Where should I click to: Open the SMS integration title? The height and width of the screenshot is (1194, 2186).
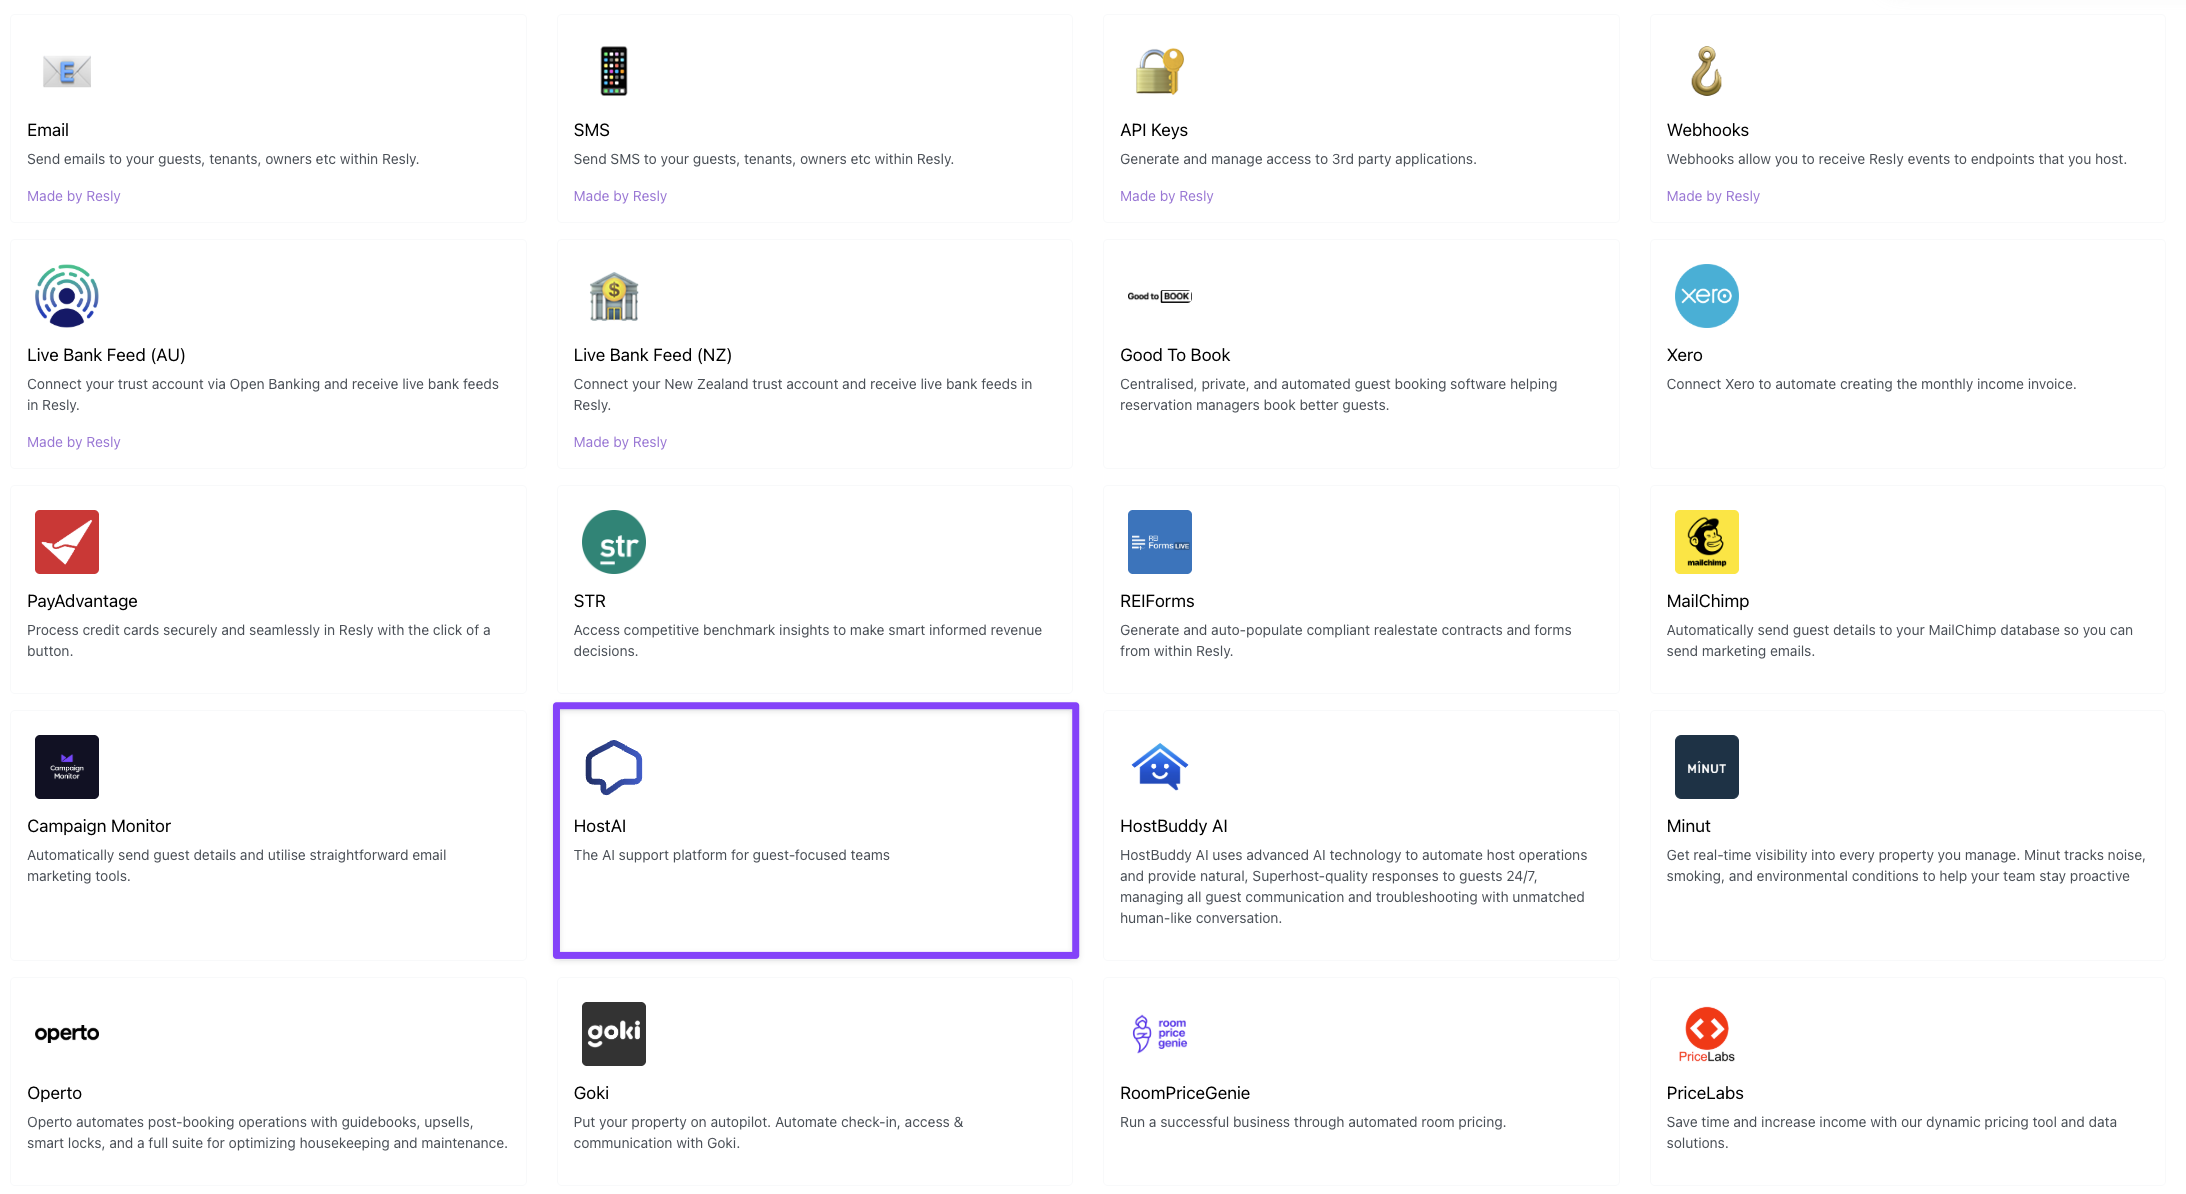[x=591, y=130]
